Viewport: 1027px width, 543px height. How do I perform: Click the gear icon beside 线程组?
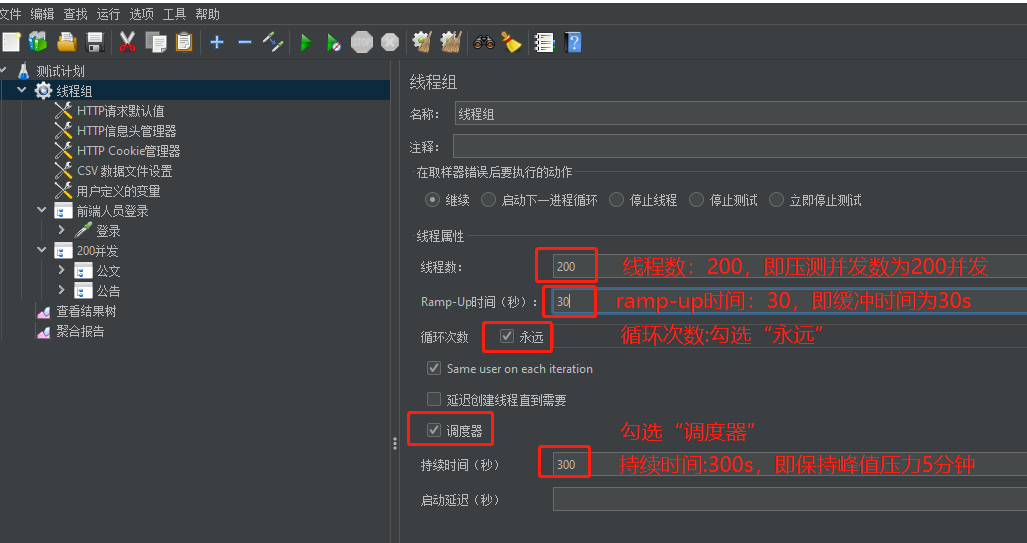pos(43,90)
